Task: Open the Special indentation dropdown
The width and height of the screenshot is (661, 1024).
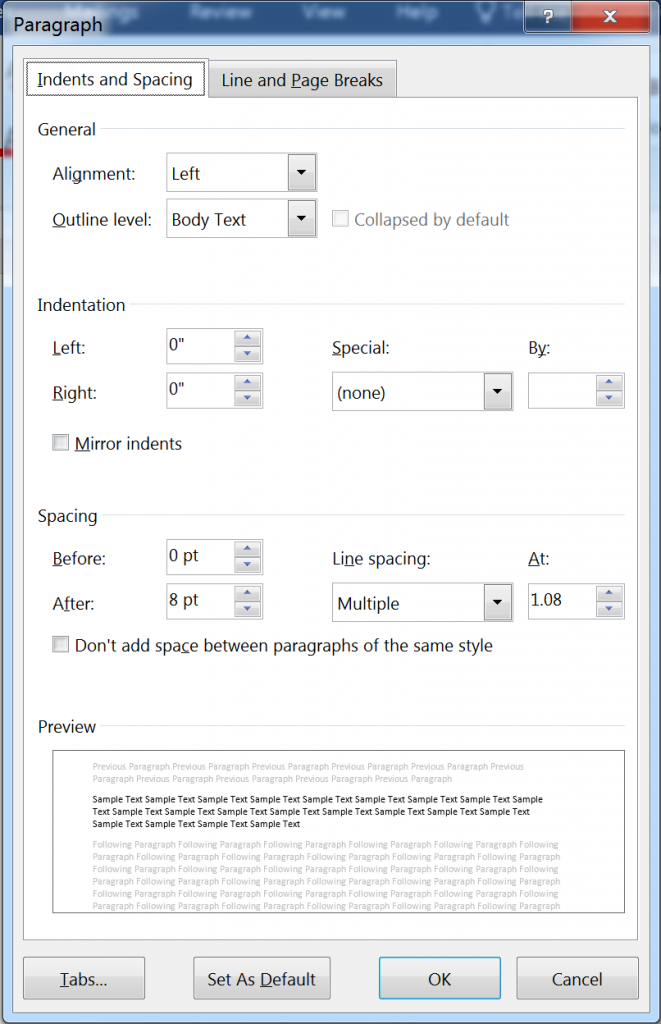Action: coord(498,391)
